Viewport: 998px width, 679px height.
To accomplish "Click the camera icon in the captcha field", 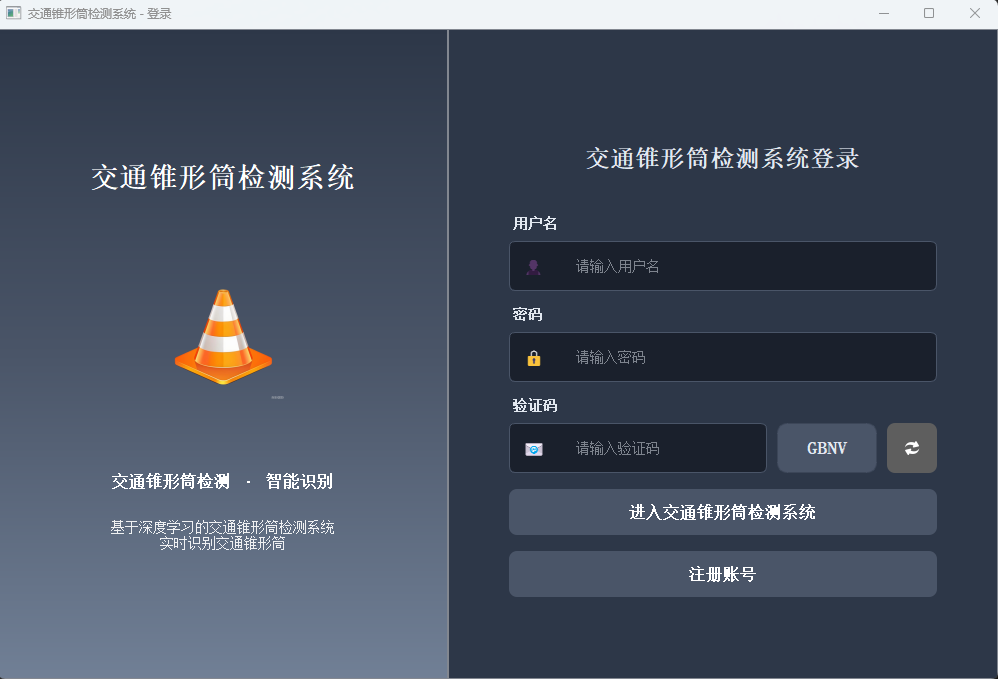I will pyautogui.click(x=534, y=448).
